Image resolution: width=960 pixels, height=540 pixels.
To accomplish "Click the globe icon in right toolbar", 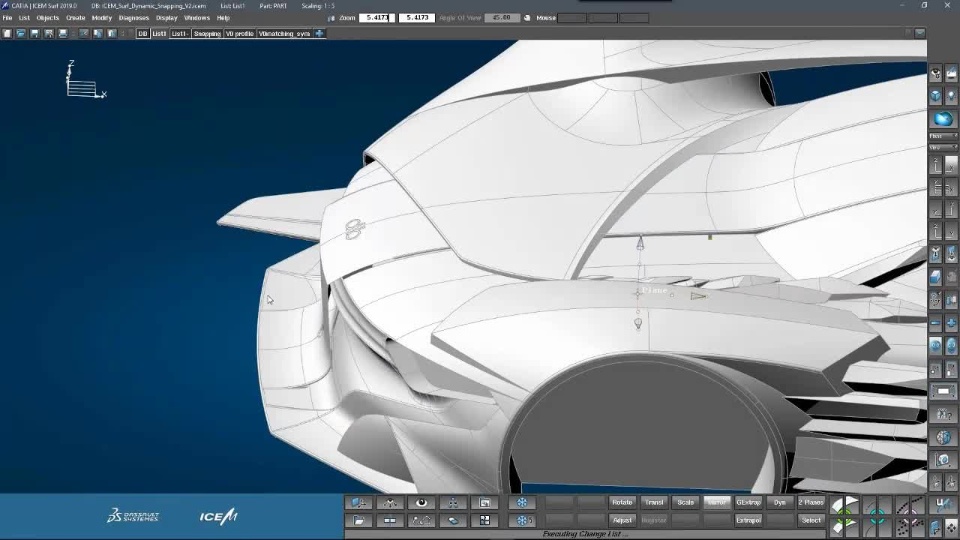I will (943, 437).
